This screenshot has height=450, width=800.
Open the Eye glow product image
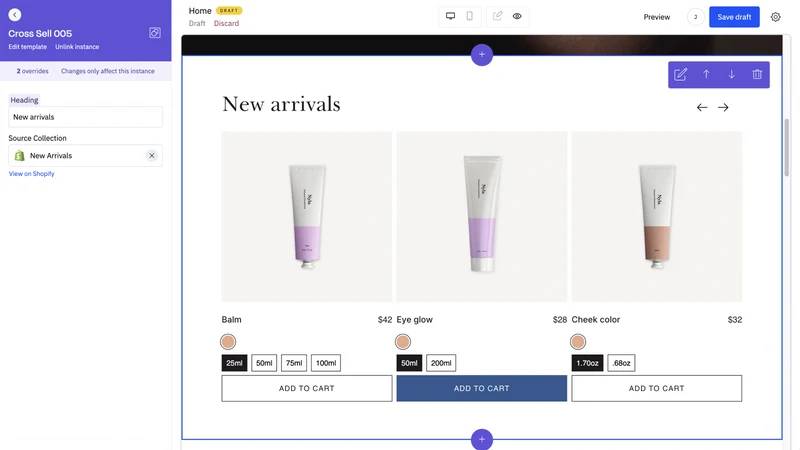[x=482, y=216]
